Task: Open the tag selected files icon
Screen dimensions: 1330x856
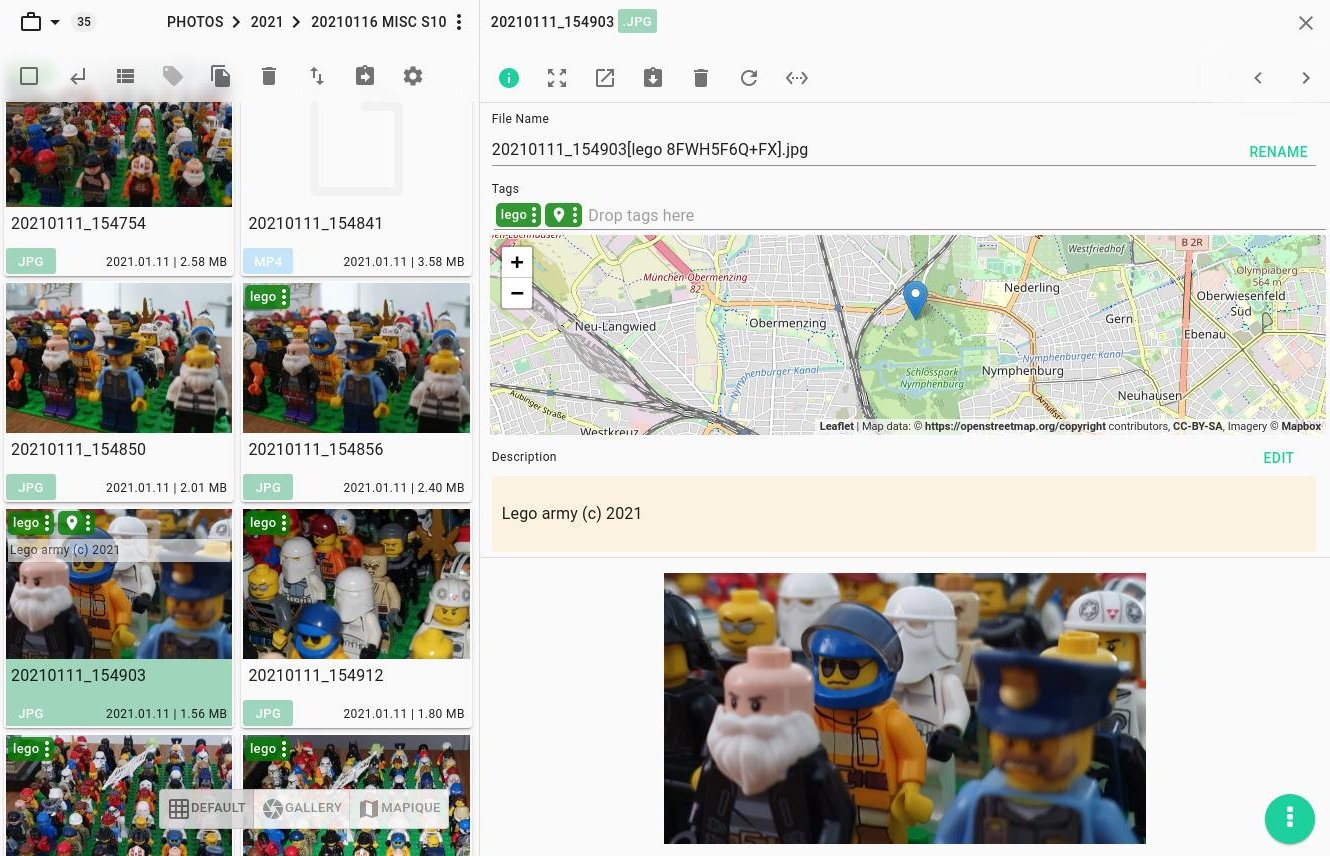Action: click(x=173, y=76)
